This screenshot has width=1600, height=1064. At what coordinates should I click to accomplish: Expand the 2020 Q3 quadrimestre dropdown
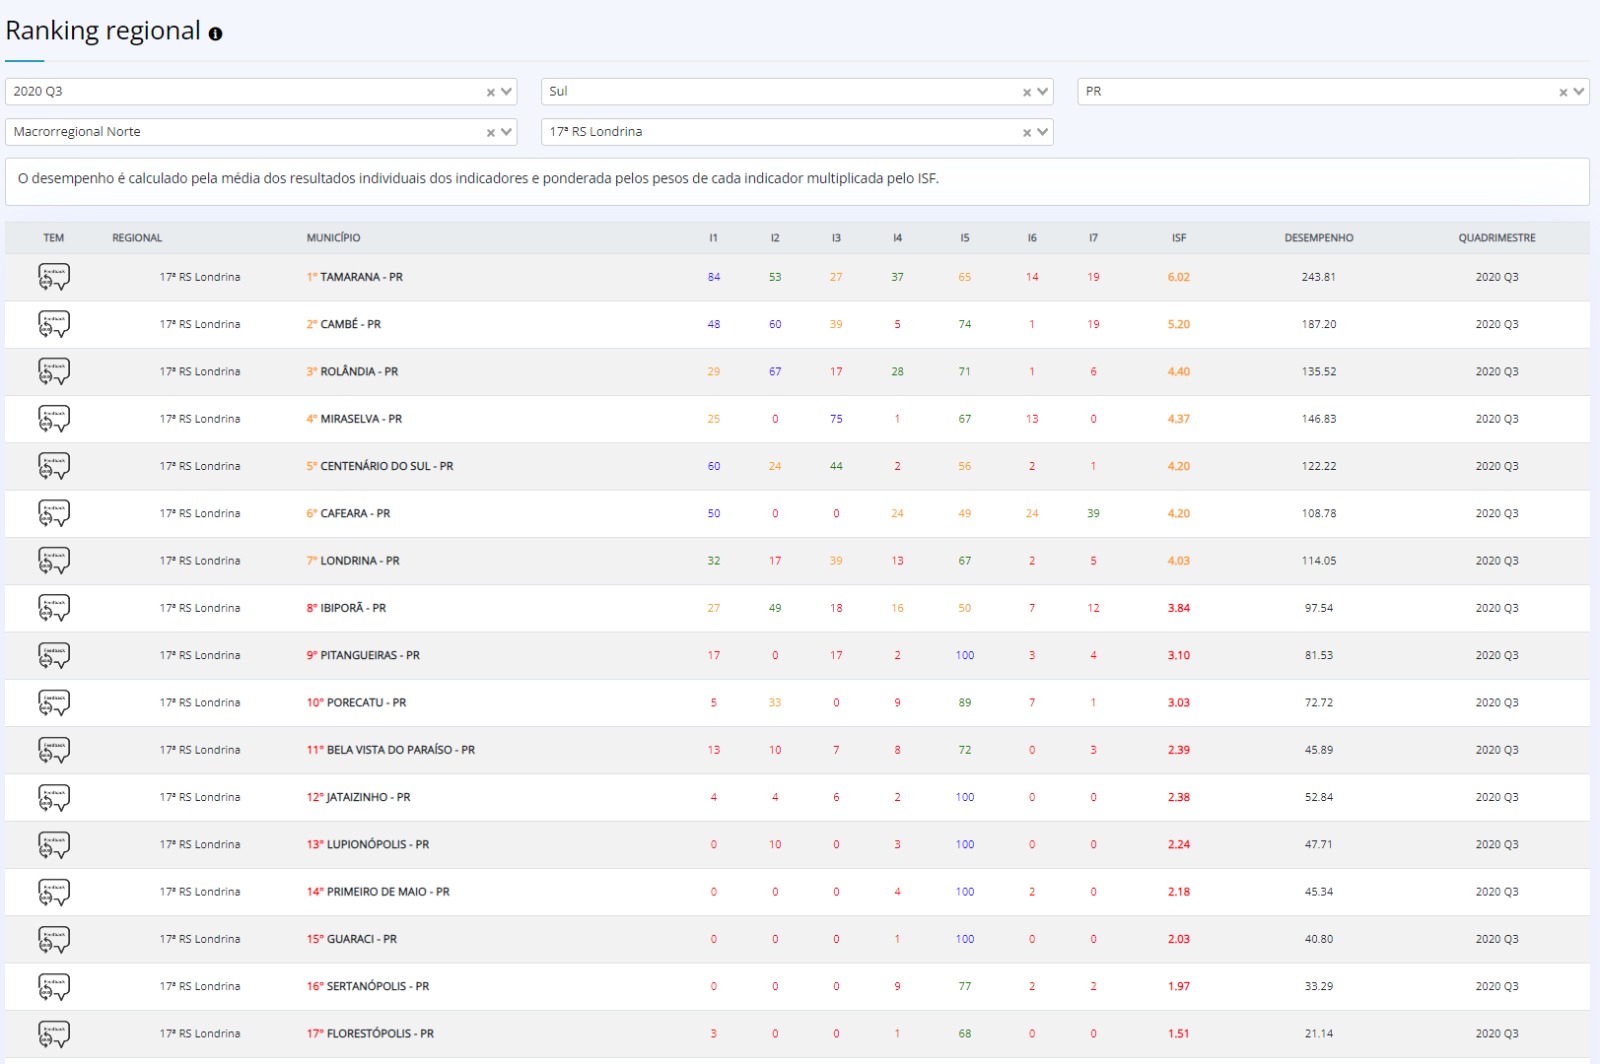click(507, 91)
